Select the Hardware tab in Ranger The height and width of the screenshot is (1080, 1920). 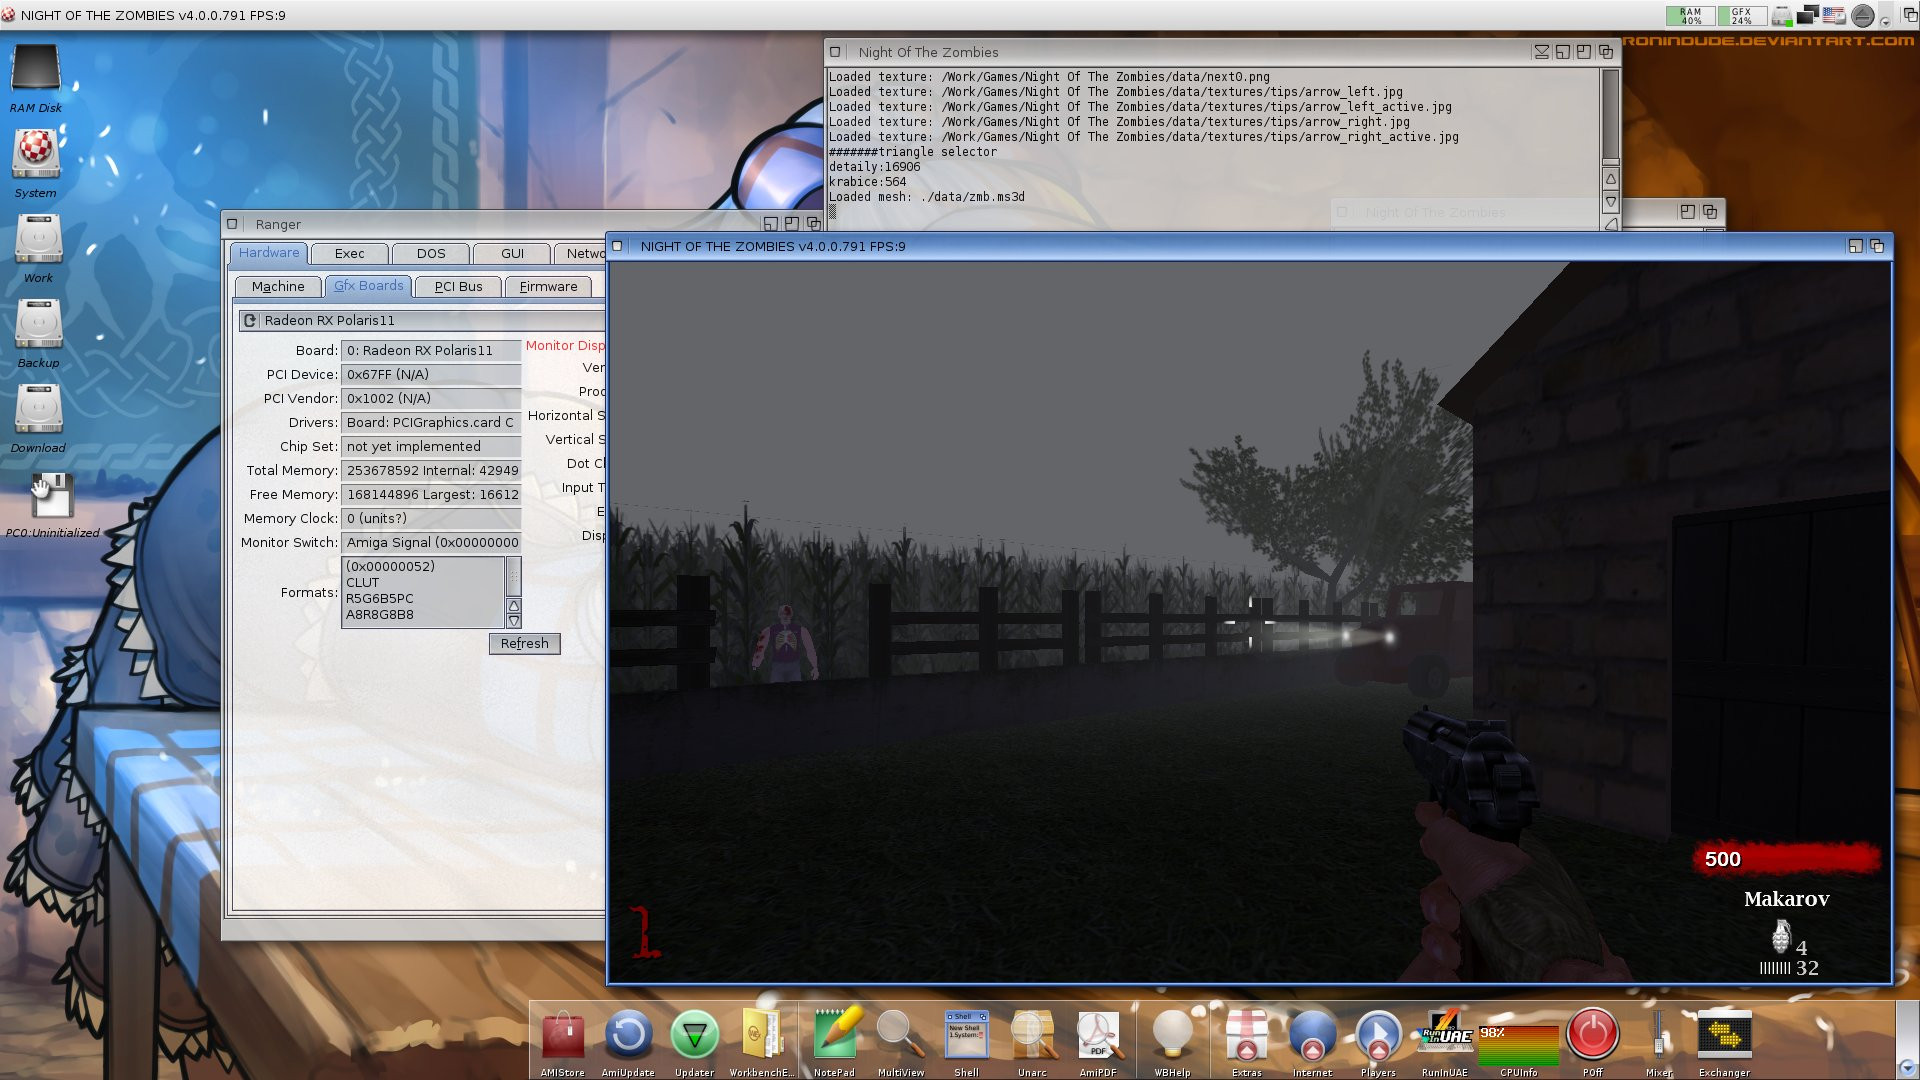point(269,253)
